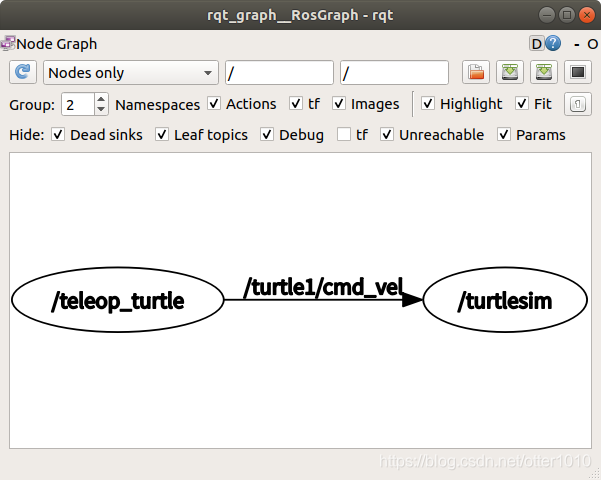Click the Node Graph plugin icon
The image size is (601, 480).
[x=8, y=43]
